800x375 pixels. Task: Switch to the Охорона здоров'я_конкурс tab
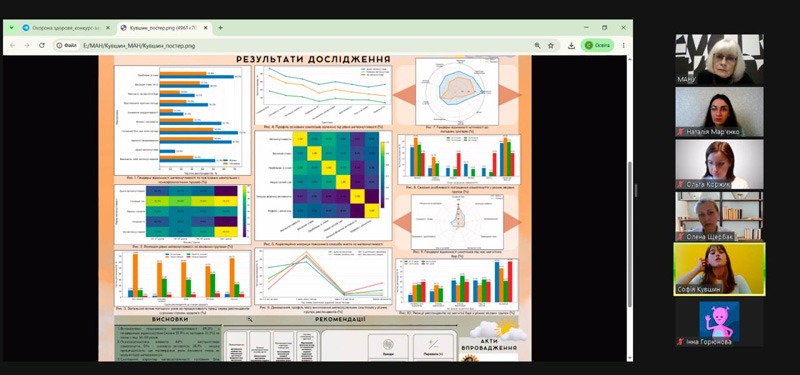[x=65, y=28]
